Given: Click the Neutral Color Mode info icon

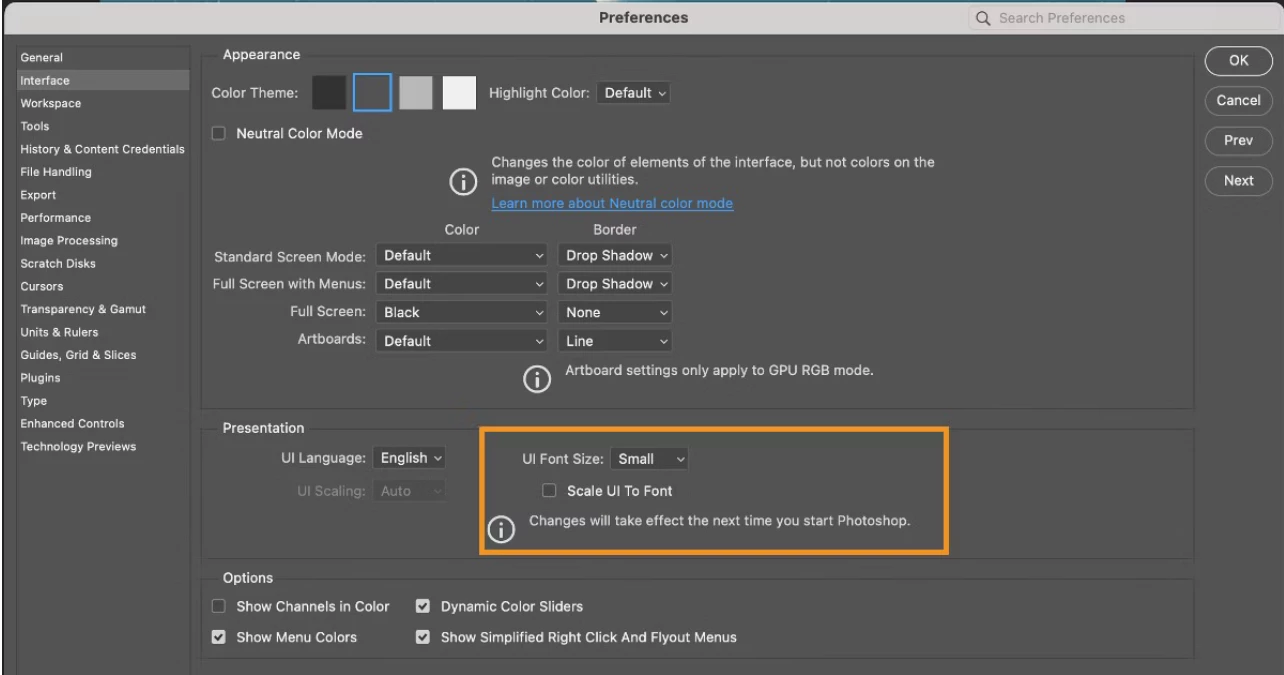Looking at the screenshot, I should pos(461,182).
